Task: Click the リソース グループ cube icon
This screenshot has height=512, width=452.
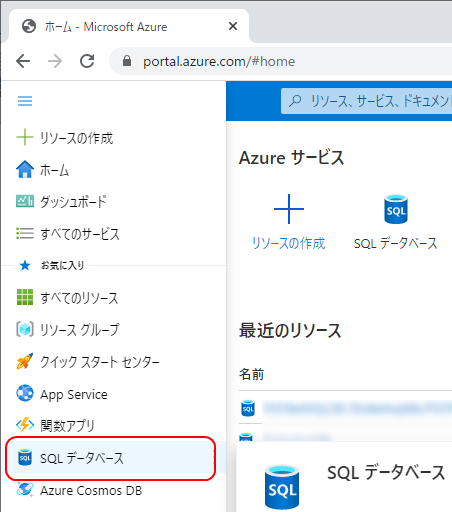Action: (25, 329)
